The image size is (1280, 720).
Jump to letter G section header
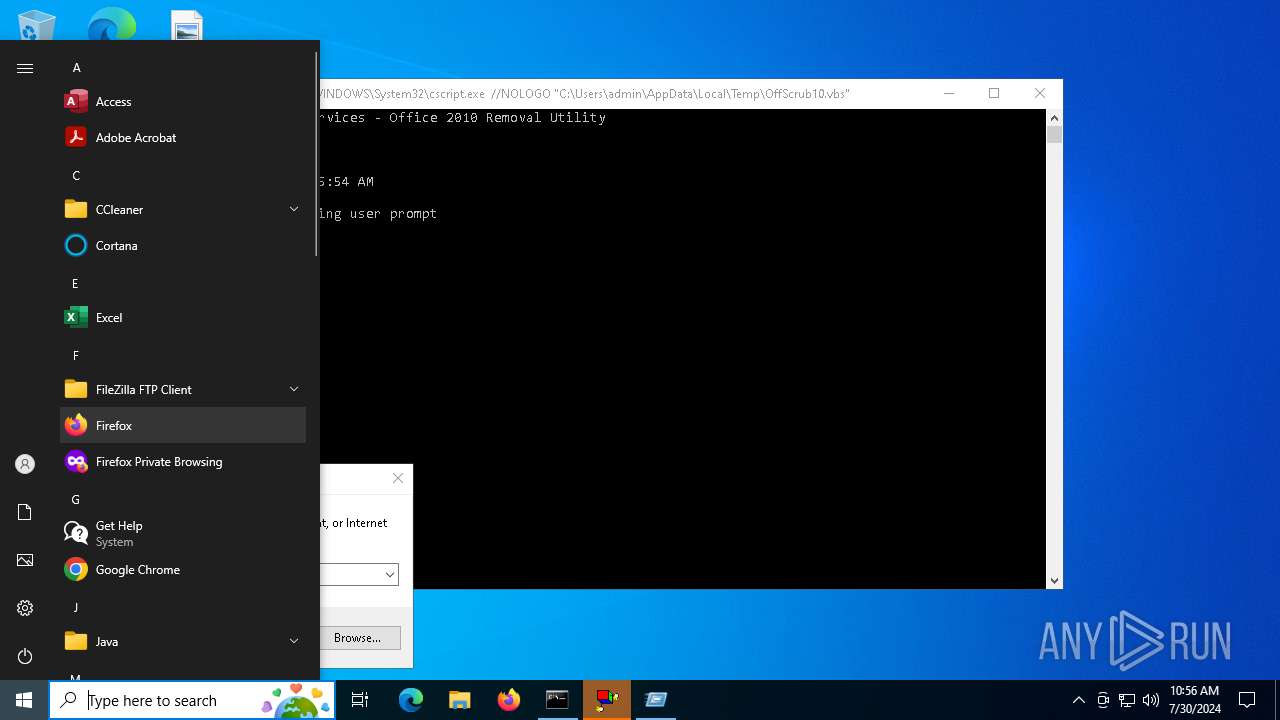[x=75, y=499]
